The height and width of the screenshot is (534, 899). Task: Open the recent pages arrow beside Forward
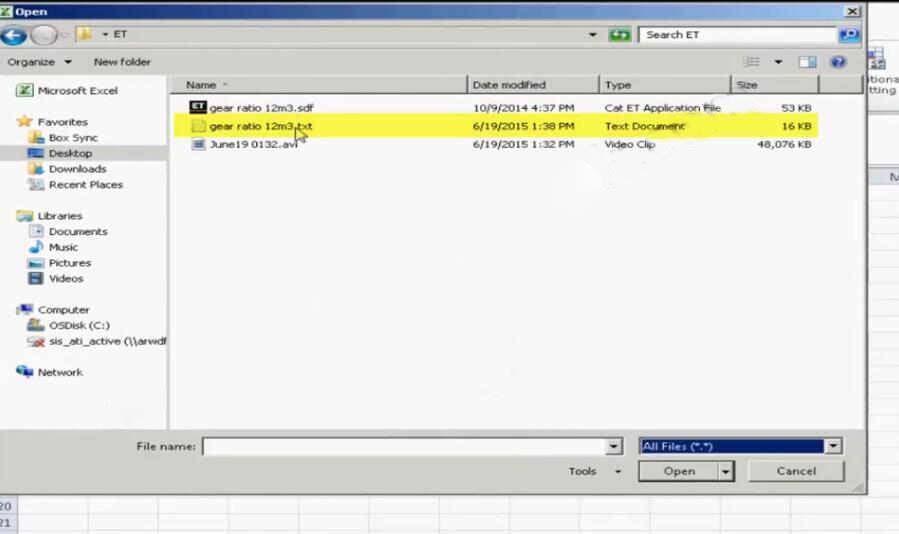click(65, 35)
